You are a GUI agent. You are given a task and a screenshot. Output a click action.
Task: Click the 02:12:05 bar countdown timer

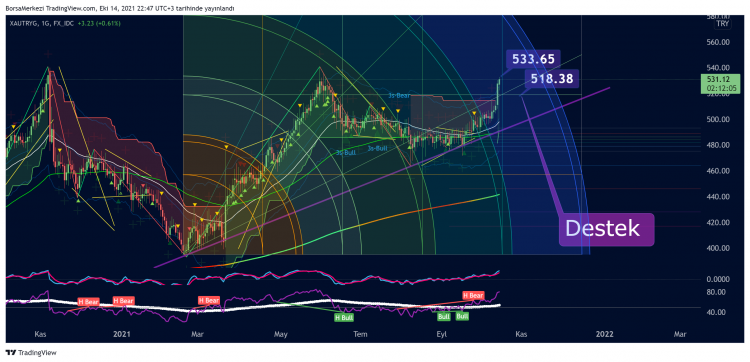[x=721, y=88]
